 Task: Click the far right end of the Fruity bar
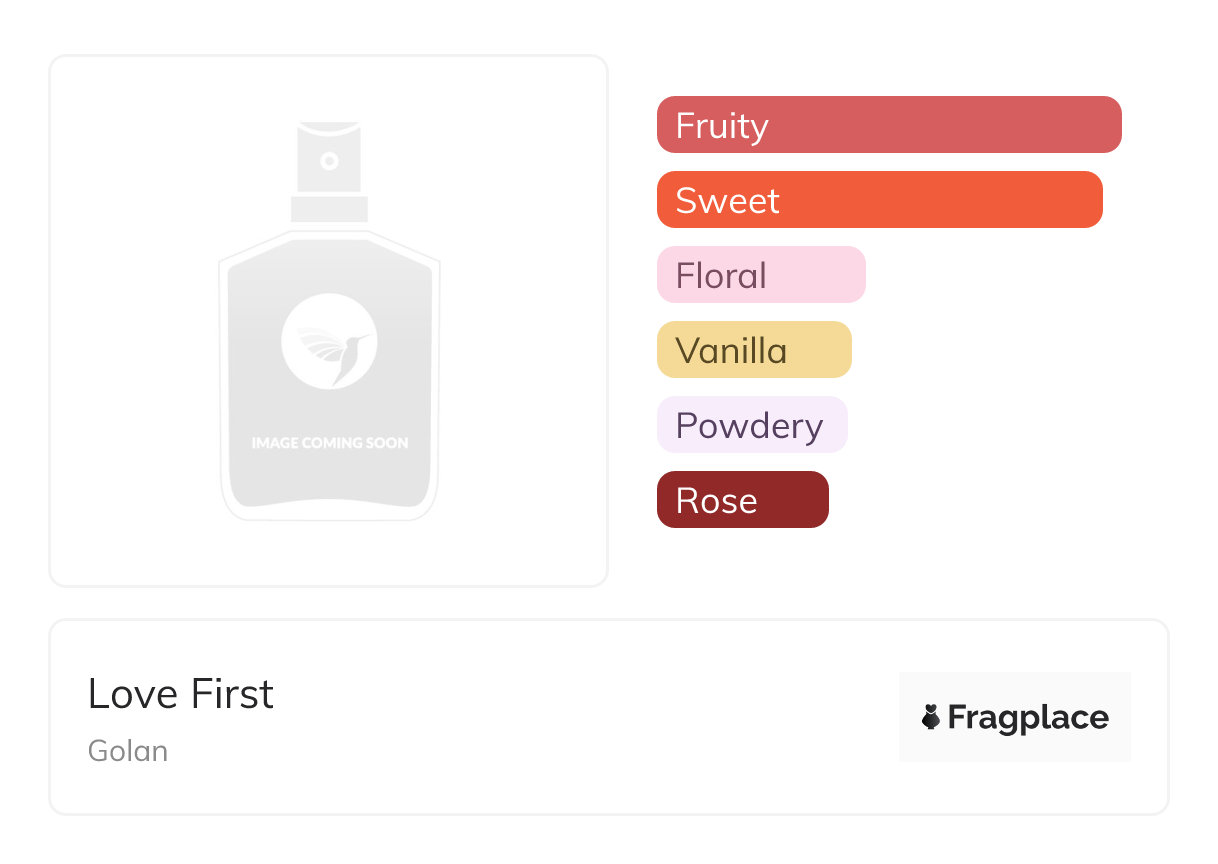pos(1108,125)
